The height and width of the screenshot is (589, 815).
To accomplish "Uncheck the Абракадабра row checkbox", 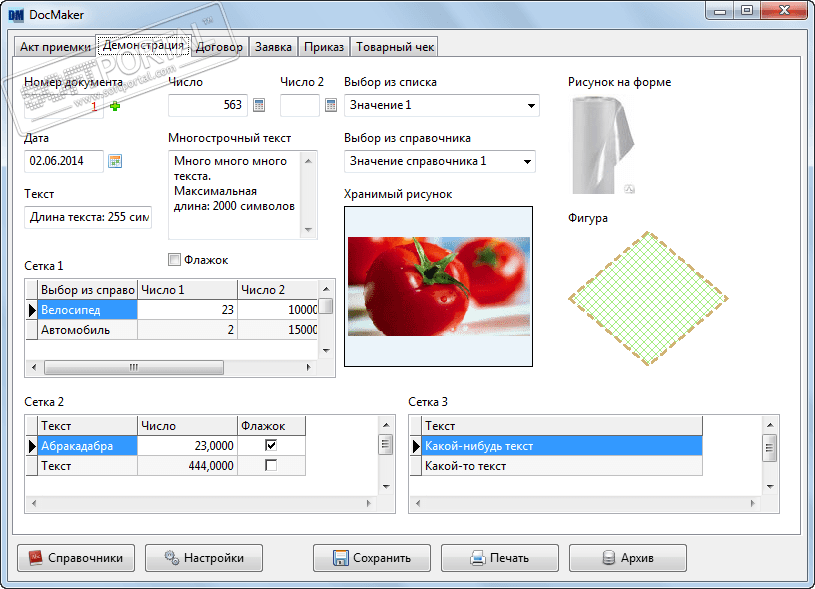I will click(x=271, y=445).
